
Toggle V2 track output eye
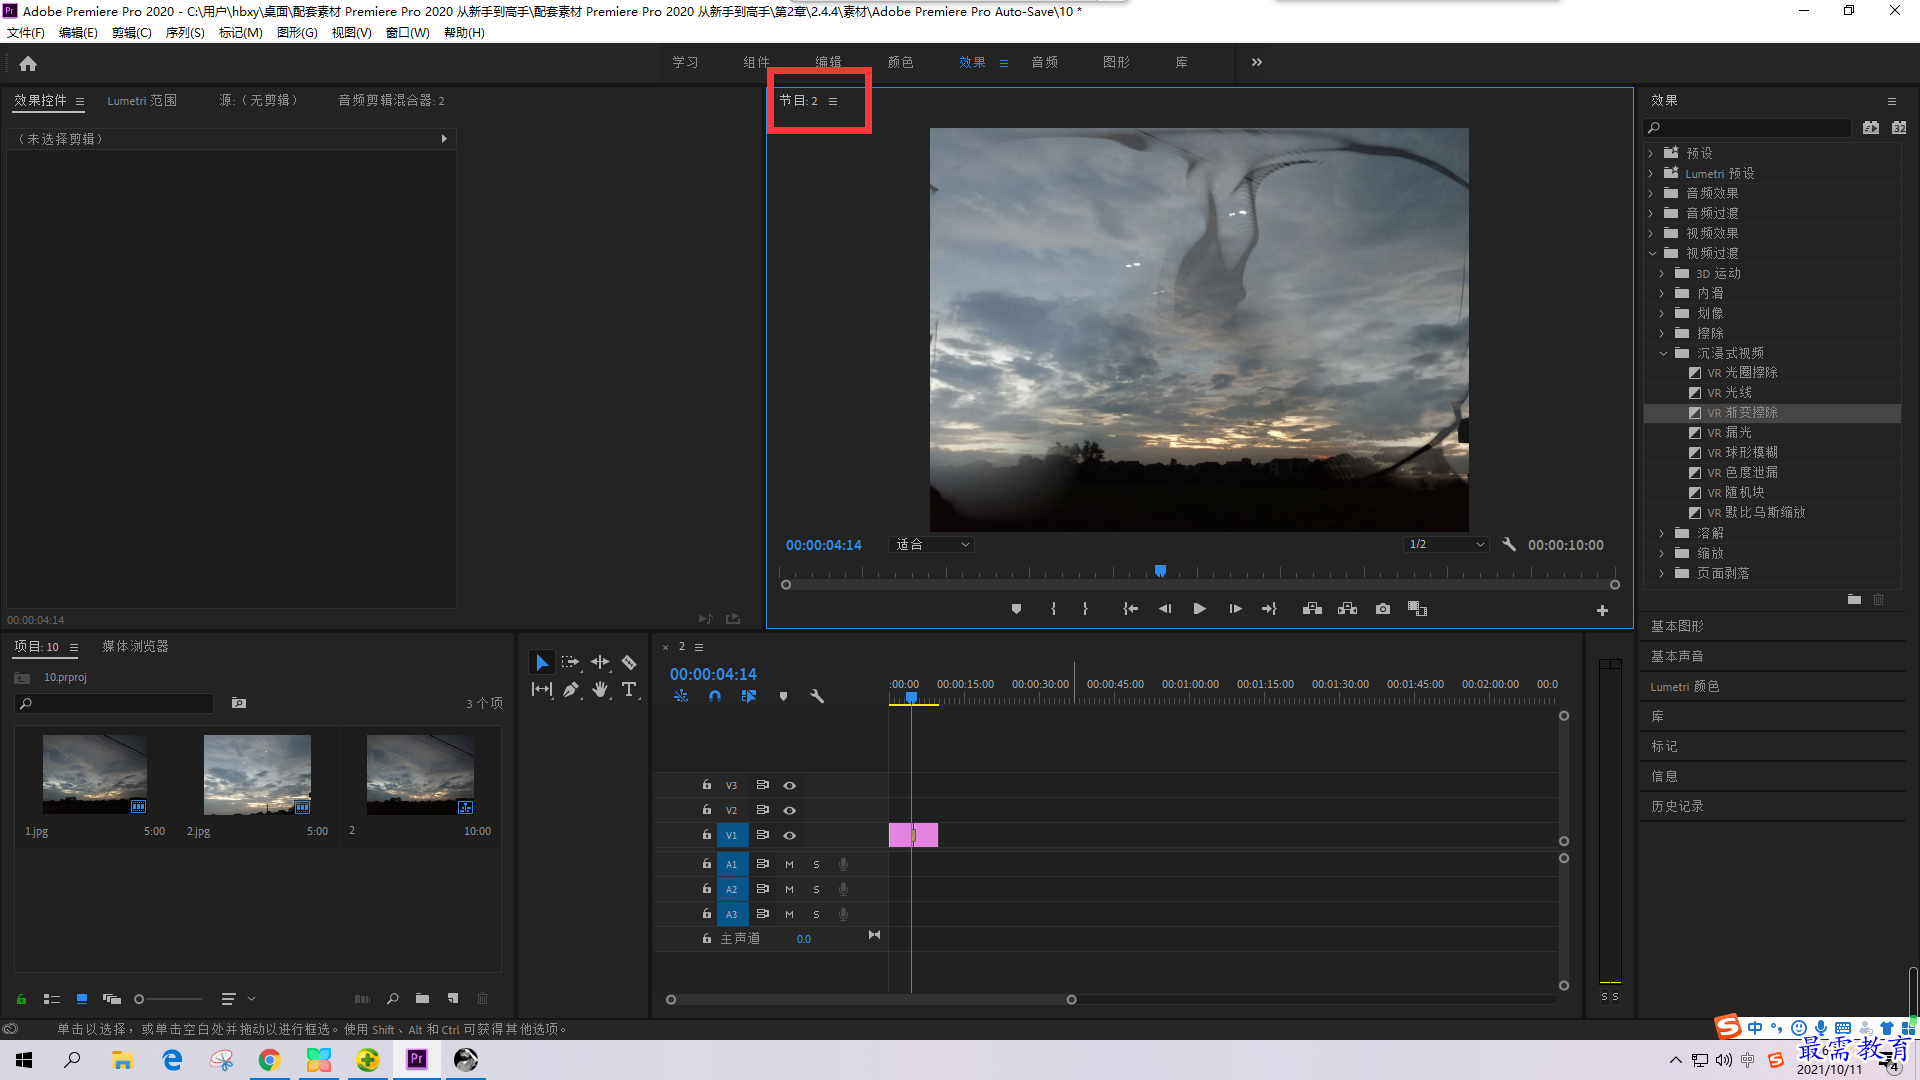(789, 811)
